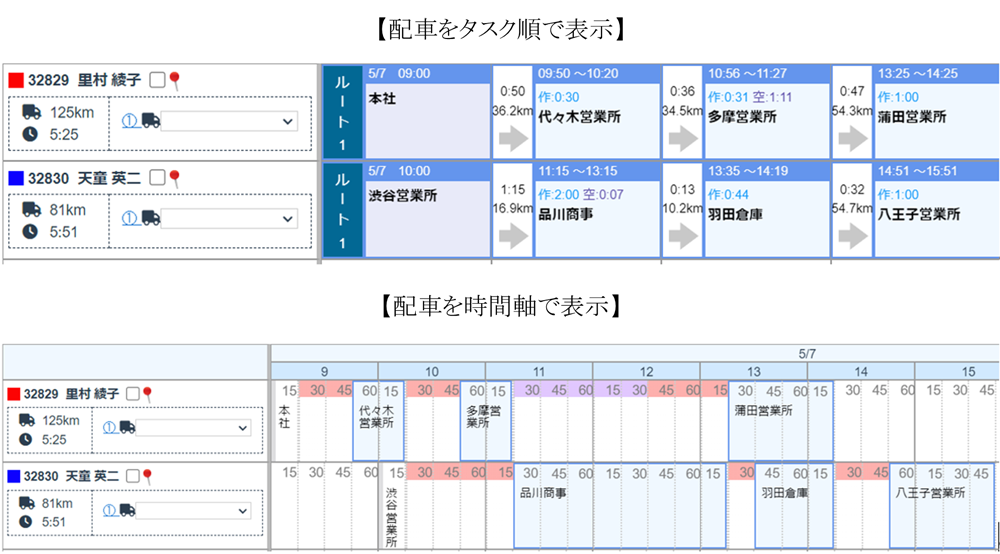Screen dimensions: 1000x554
Task: Select the 代々木営業所 task card 09:50～10:20
Action: [597, 112]
